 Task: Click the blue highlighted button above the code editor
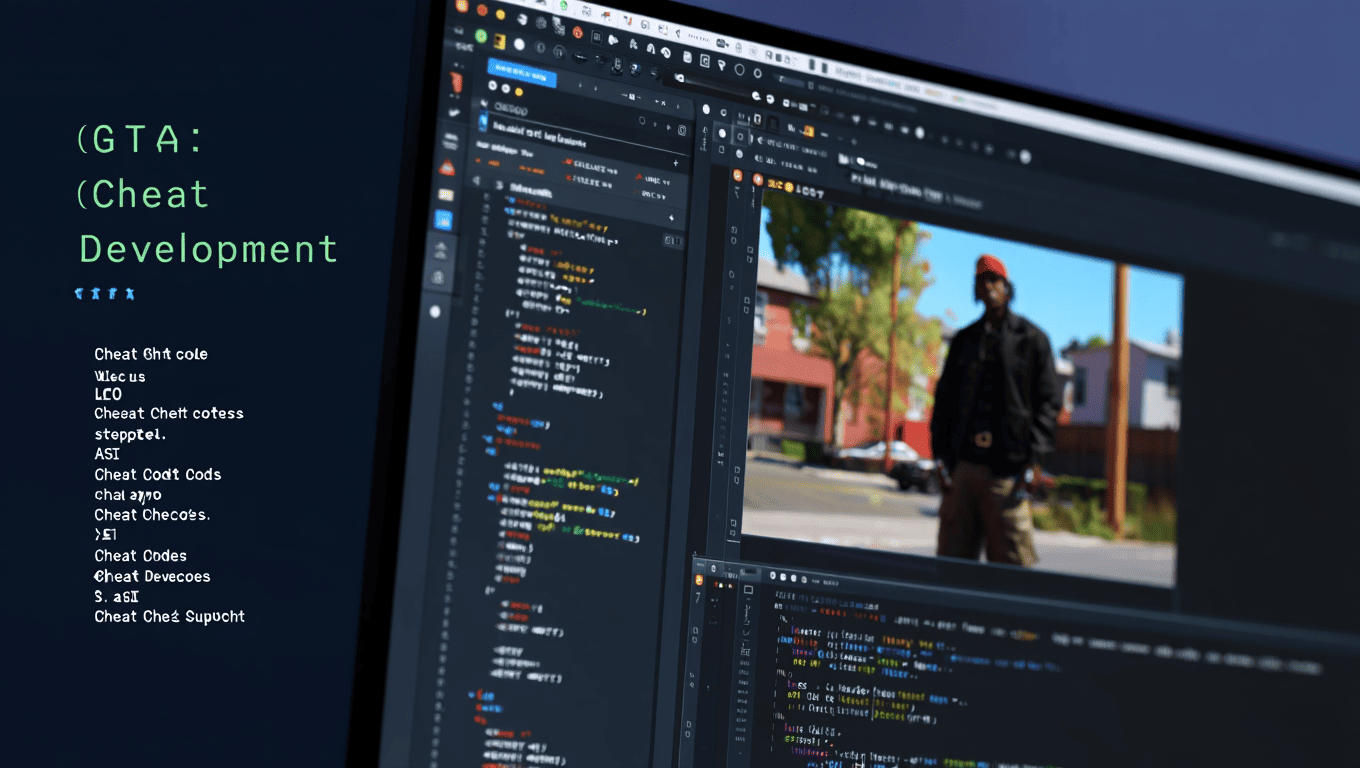522,74
